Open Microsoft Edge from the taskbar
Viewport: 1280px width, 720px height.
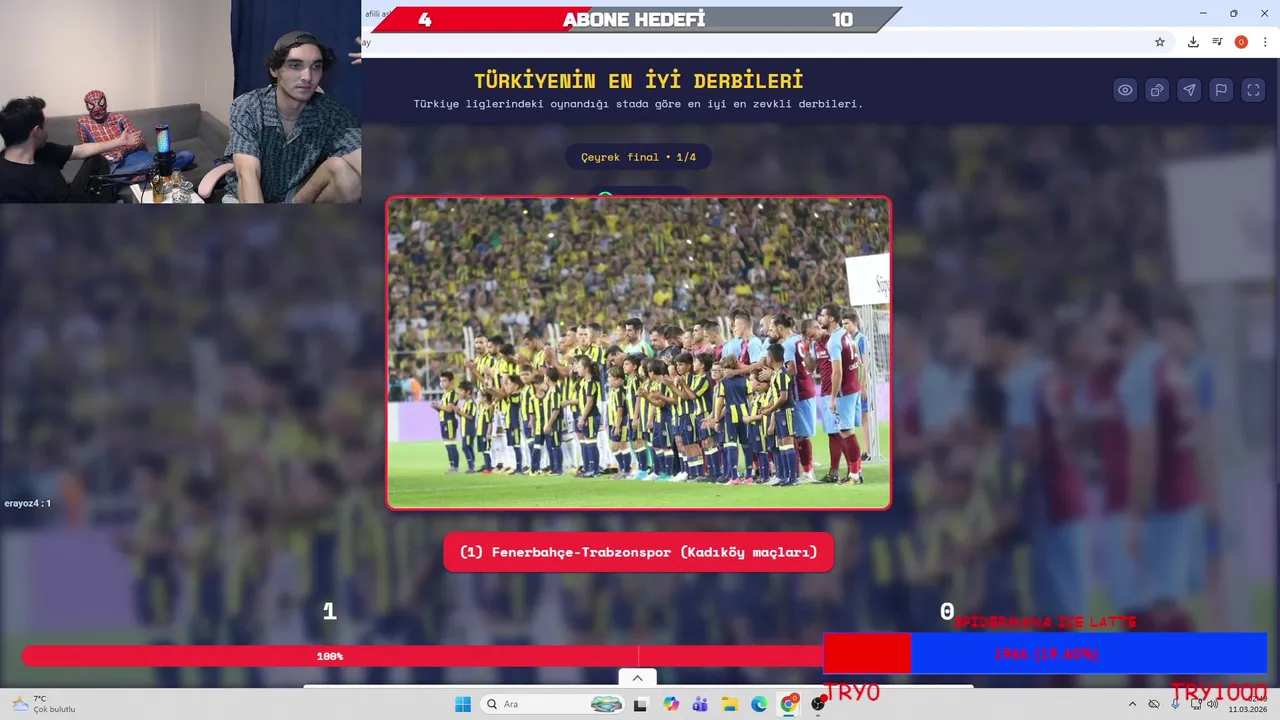point(759,704)
